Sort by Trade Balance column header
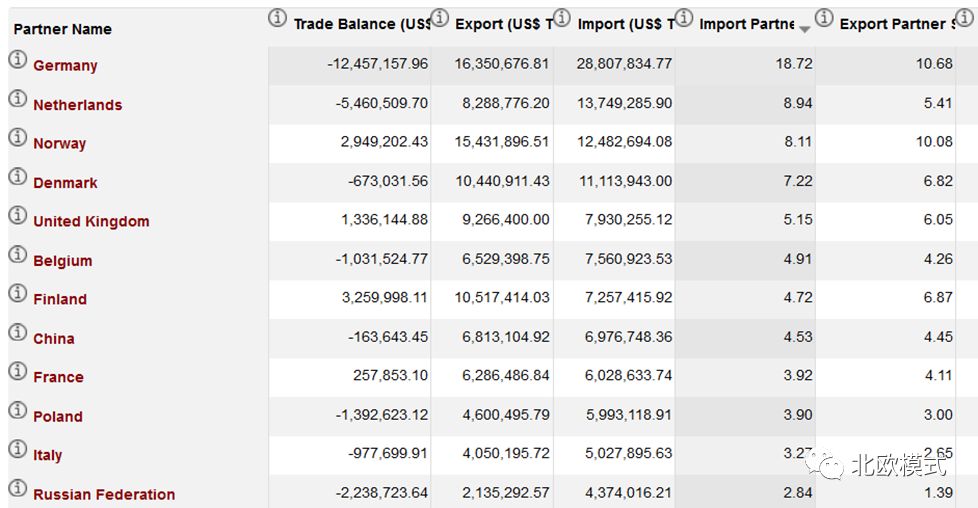 (361, 24)
